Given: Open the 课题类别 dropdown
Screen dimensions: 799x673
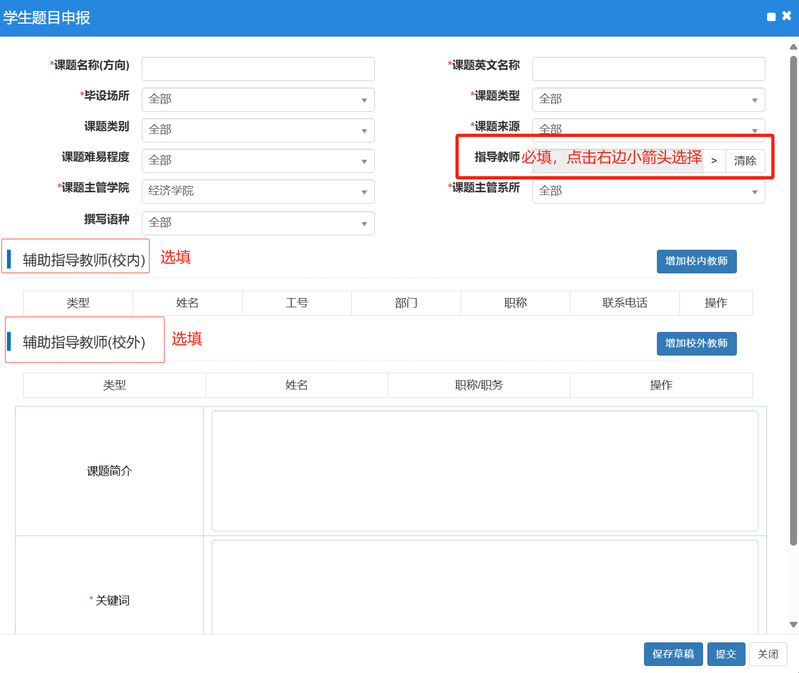Looking at the screenshot, I should (258, 130).
